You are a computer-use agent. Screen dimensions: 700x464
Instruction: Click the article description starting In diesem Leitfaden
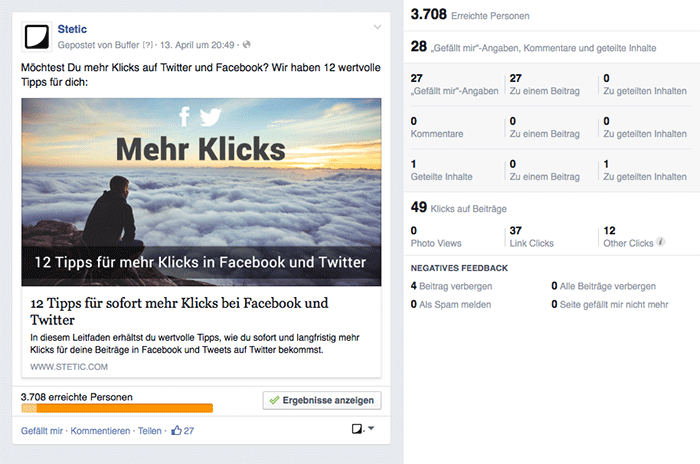(195, 343)
